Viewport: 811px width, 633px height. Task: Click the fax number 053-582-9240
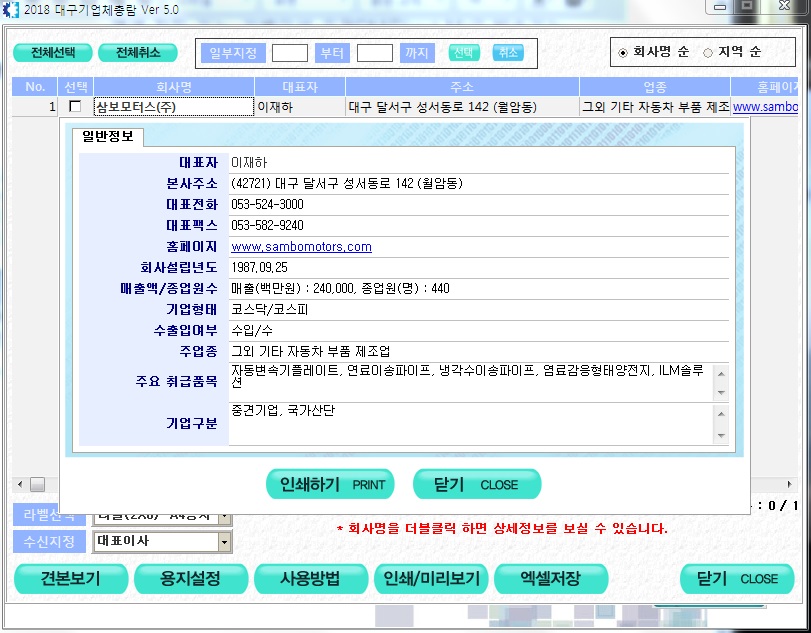[x=267, y=225]
